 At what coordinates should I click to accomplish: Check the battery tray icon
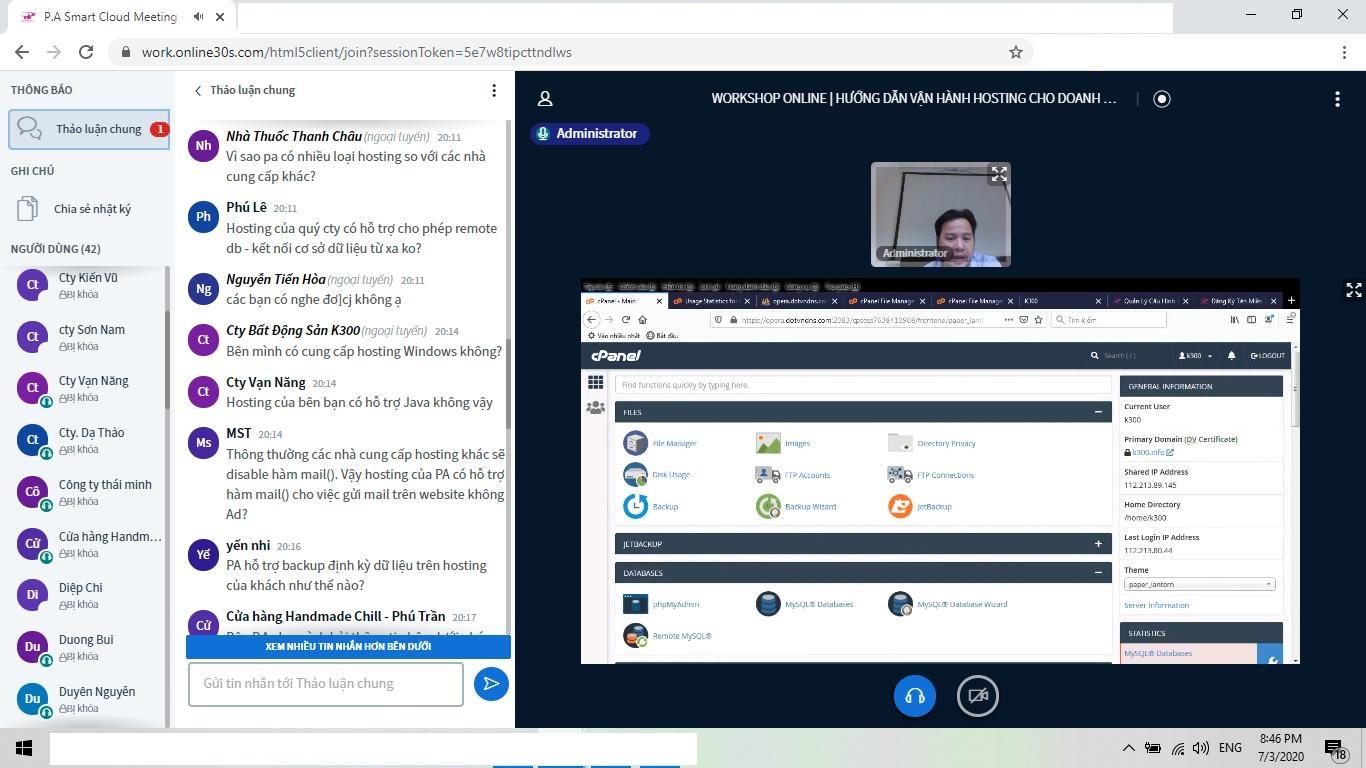click(x=1152, y=748)
